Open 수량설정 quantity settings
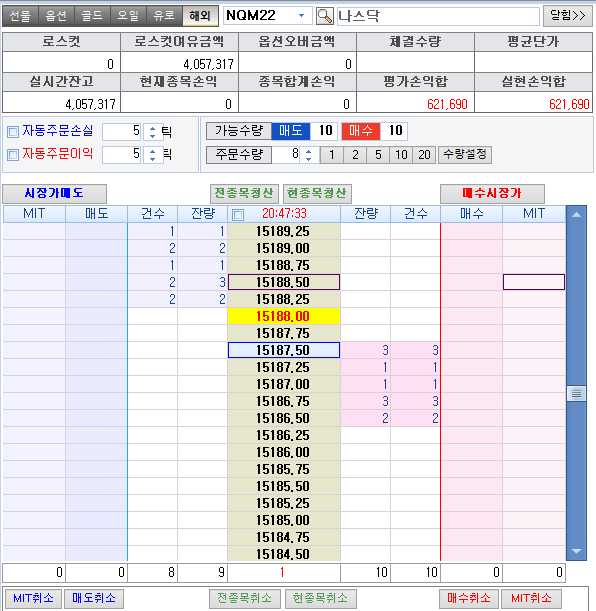 (465, 155)
